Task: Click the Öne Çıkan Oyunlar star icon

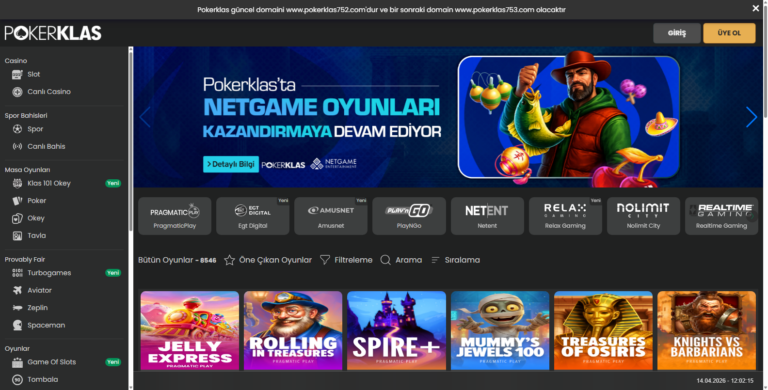Action: point(229,260)
